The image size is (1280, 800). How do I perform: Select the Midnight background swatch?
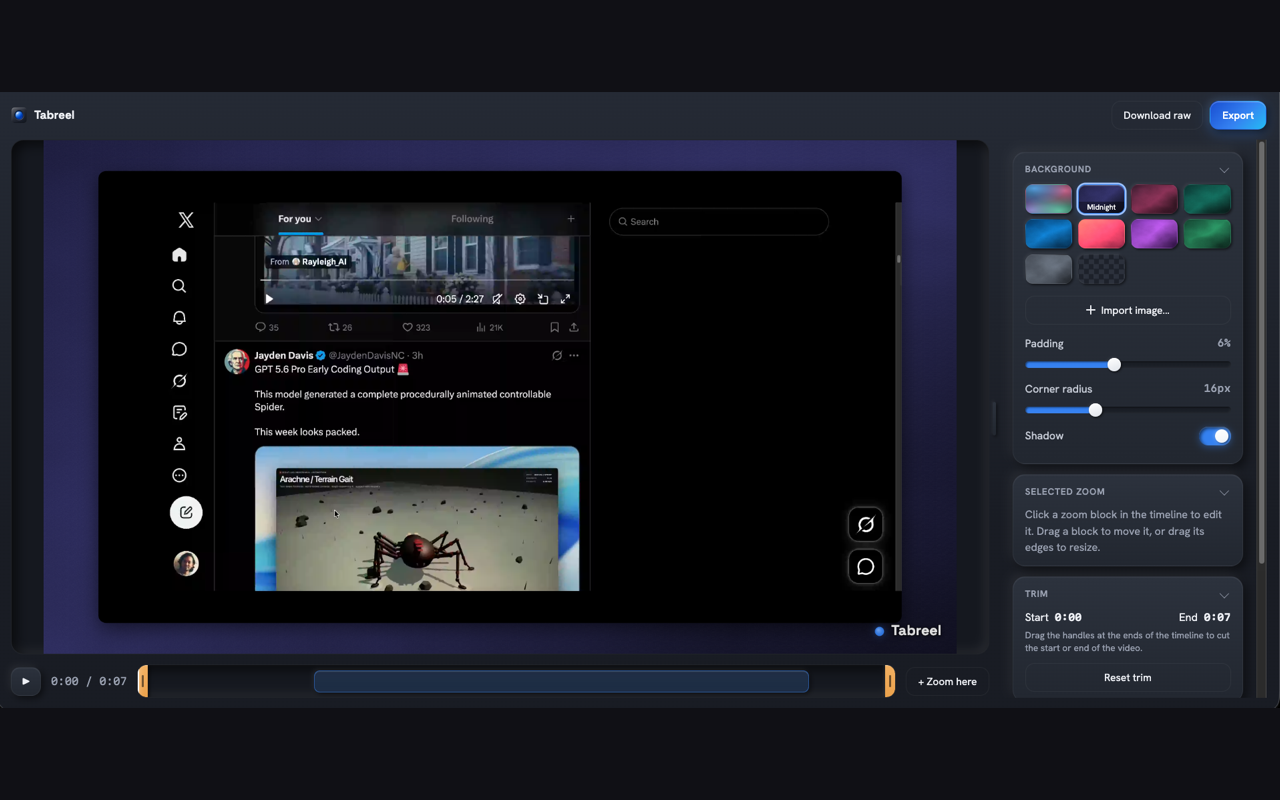click(1101, 199)
